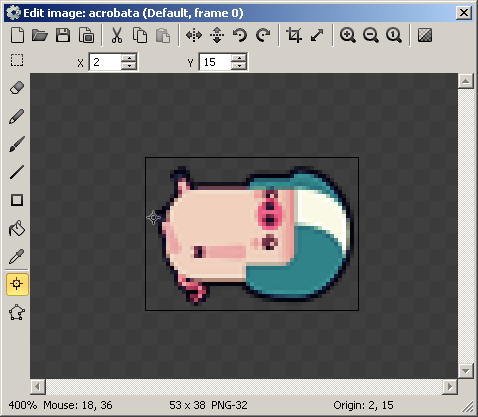Select the Color picker eyedropper tool
Viewport: 478px width, 417px height.
point(17,256)
